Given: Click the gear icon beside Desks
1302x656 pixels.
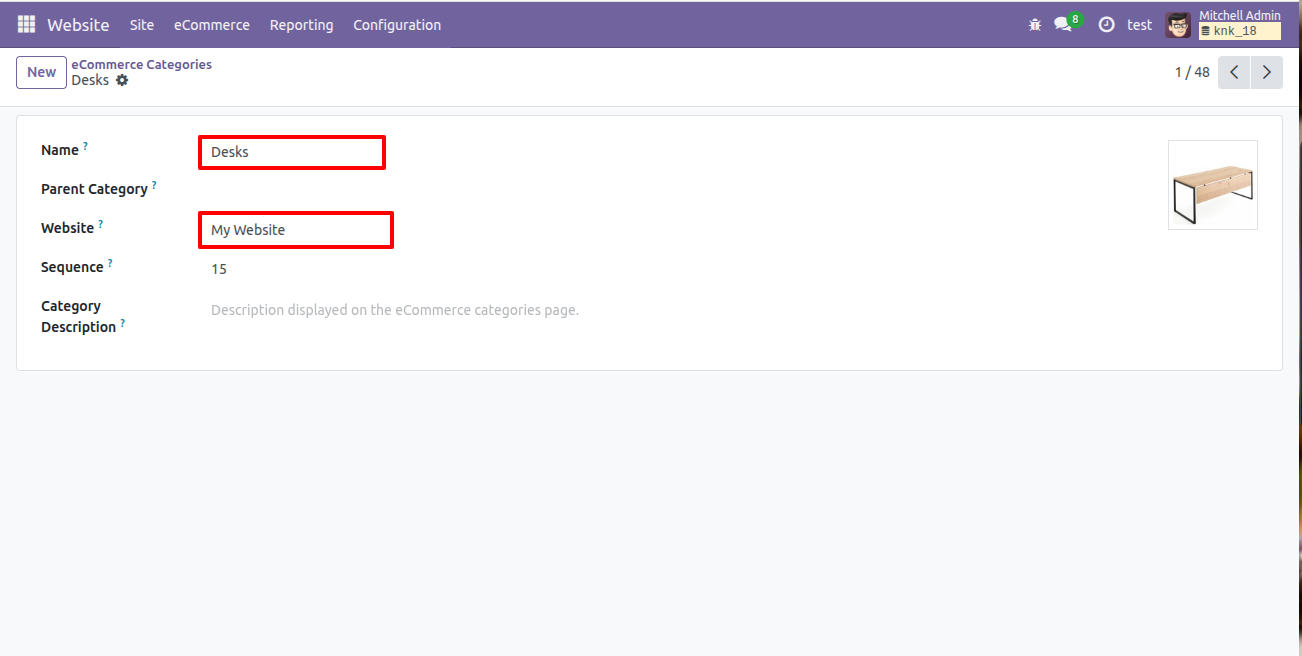Looking at the screenshot, I should tap(122, 80).
